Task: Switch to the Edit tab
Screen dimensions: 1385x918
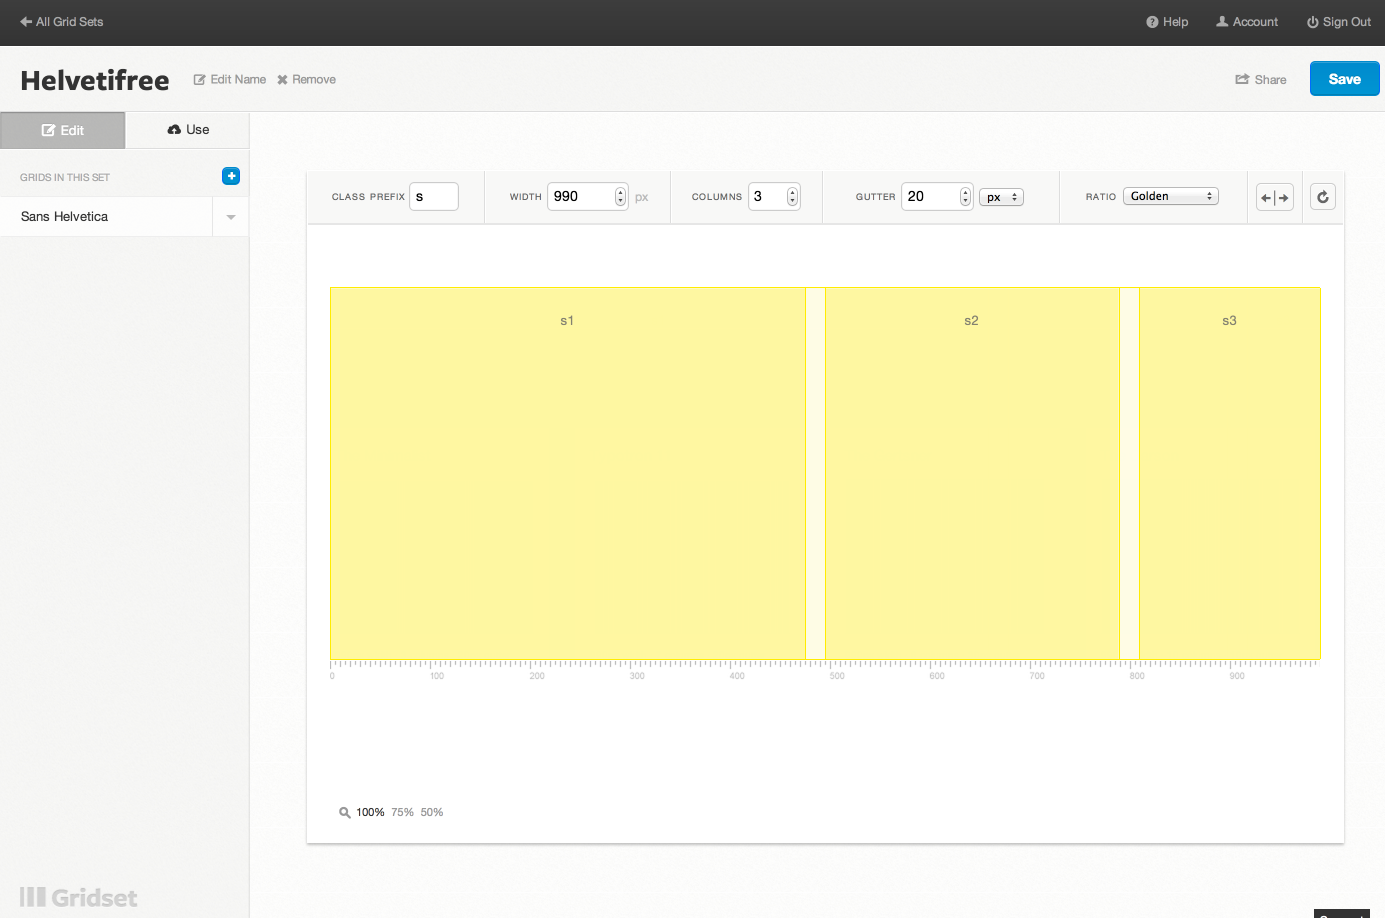Action: pyautogui.click(x=62, y=130)
